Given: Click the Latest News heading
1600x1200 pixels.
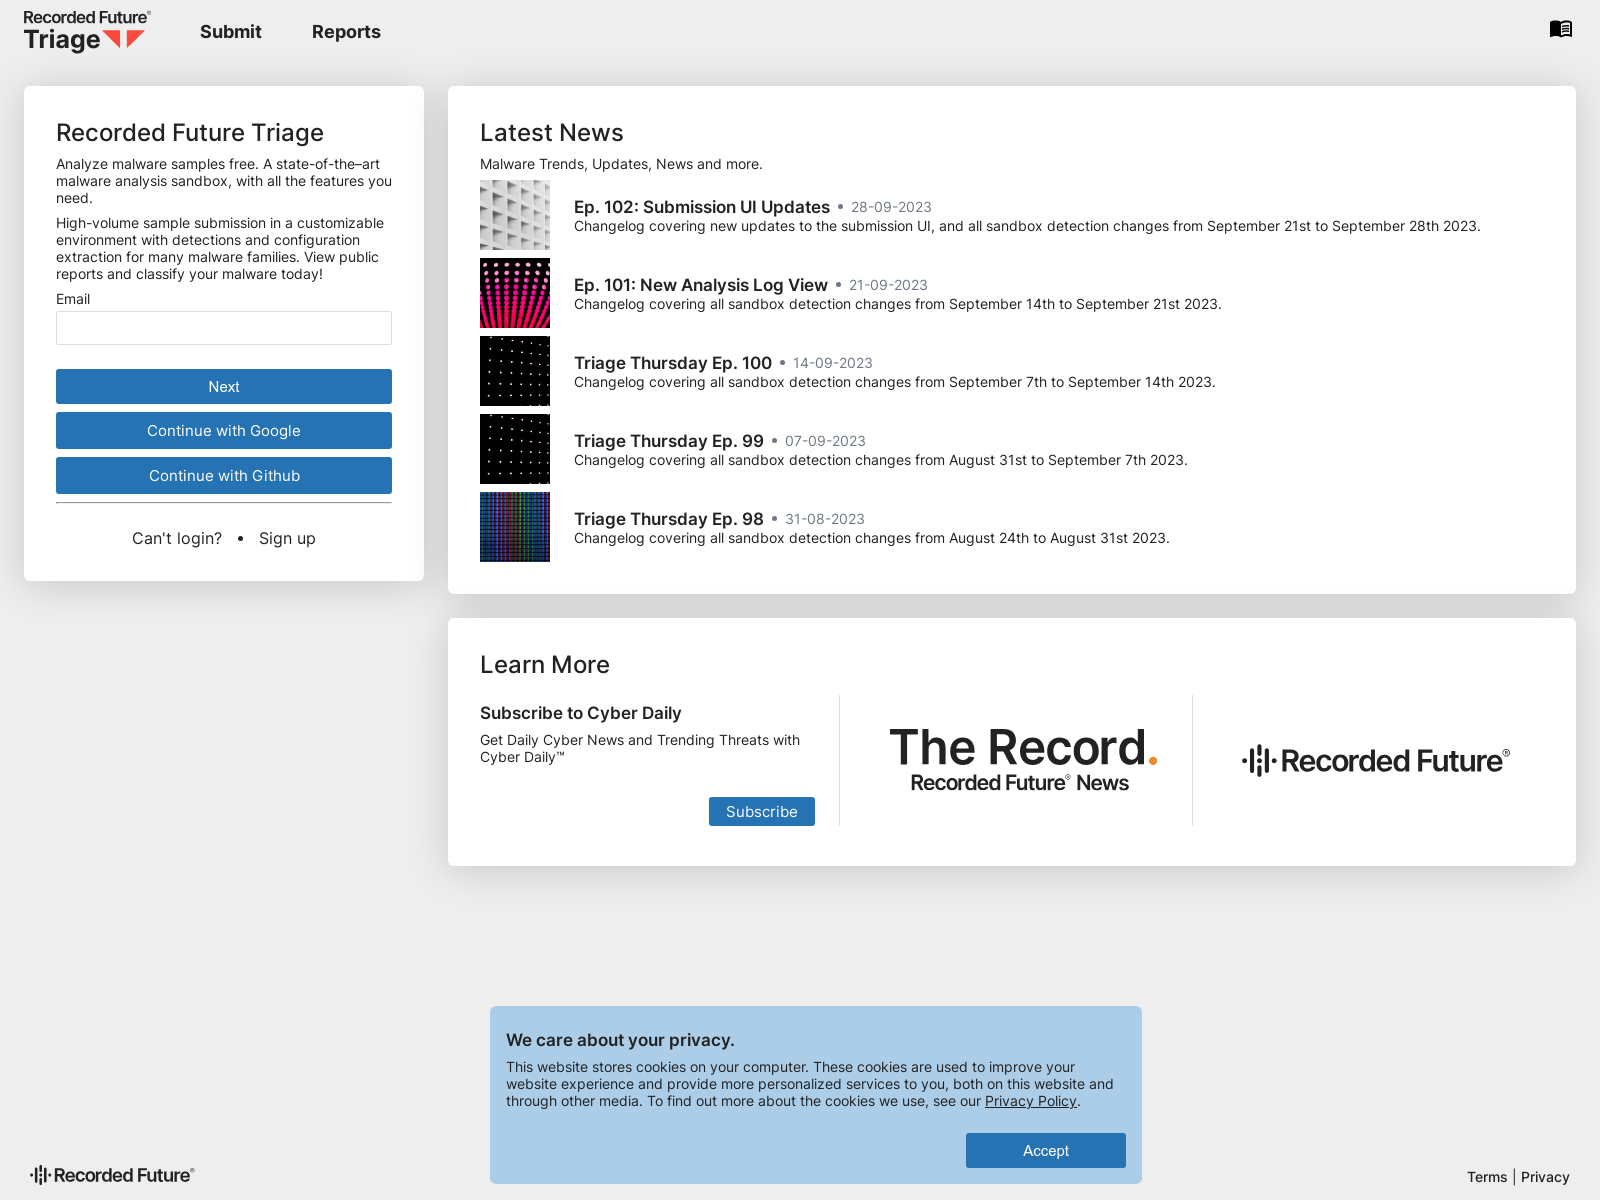Looking at the screenshot, I should (552, 133).
